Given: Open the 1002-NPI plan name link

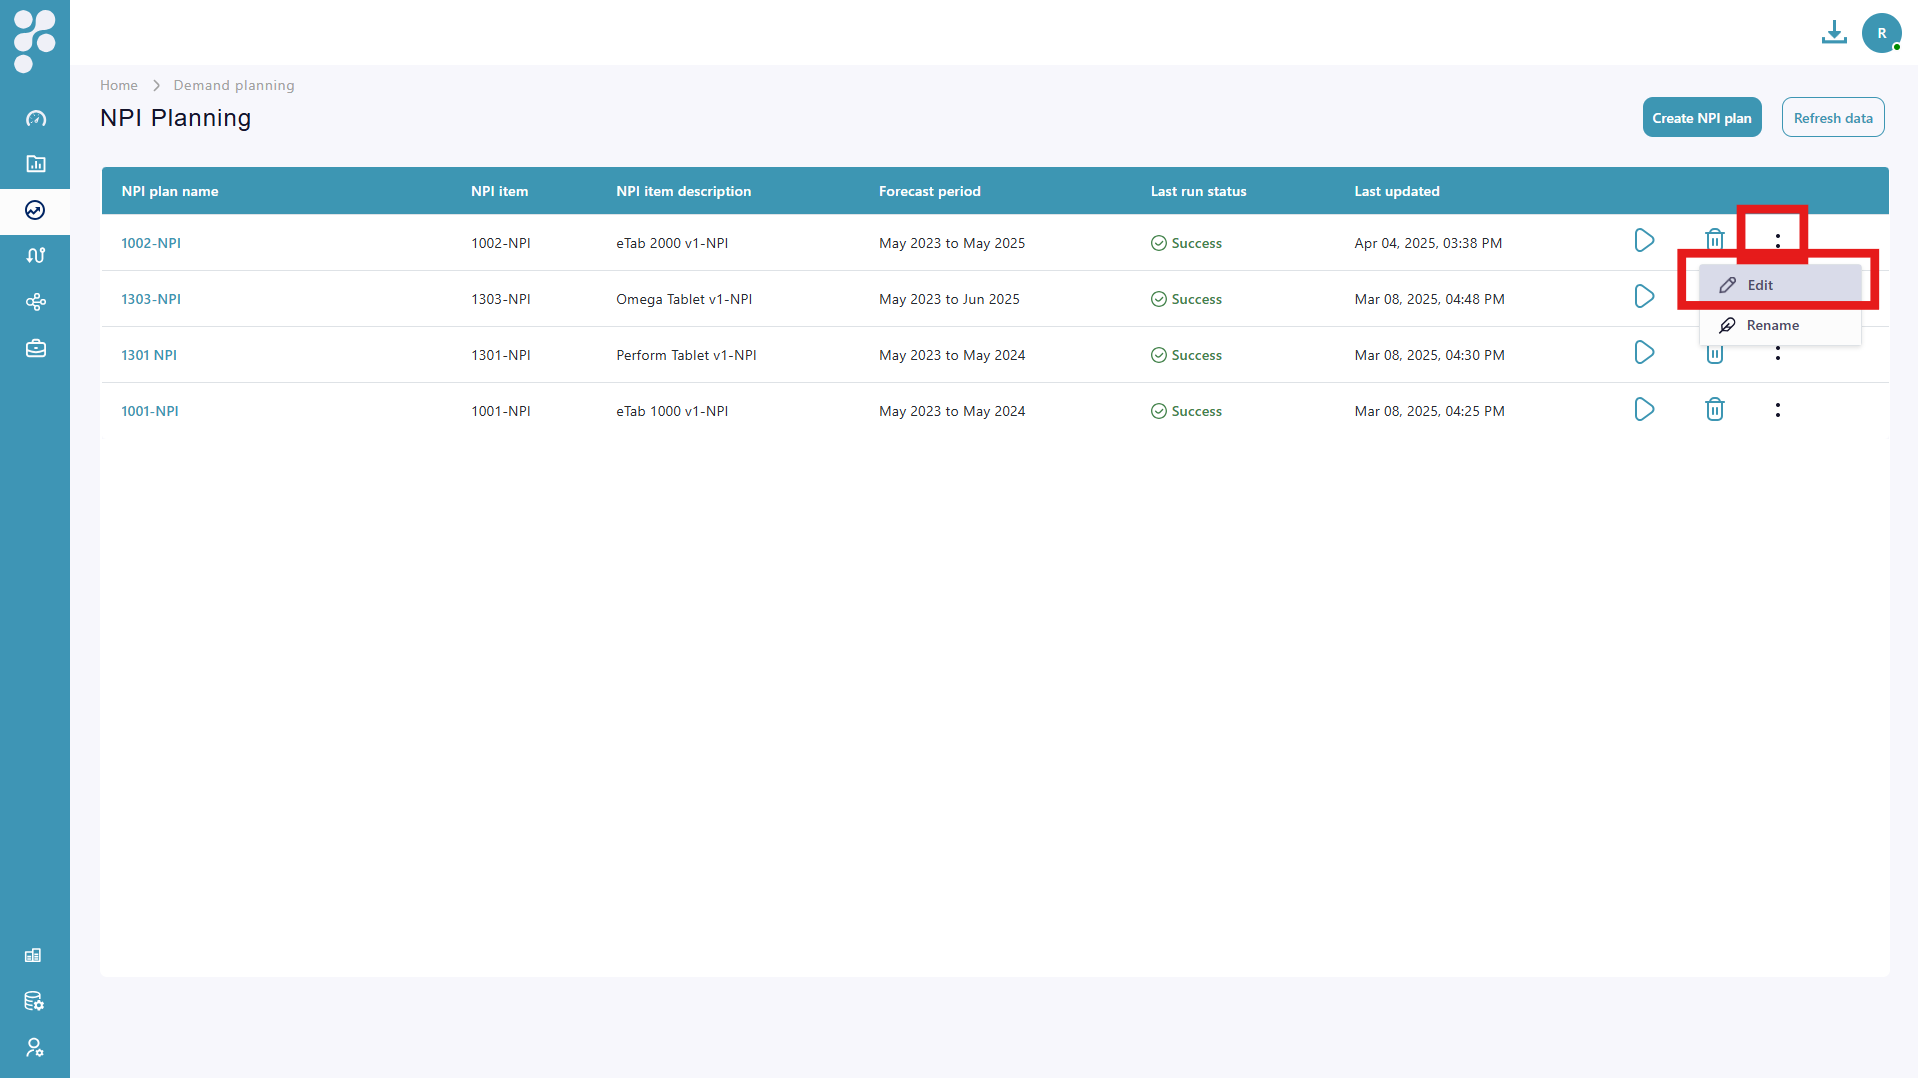Looking at the screenshot, I should [151, 243].
